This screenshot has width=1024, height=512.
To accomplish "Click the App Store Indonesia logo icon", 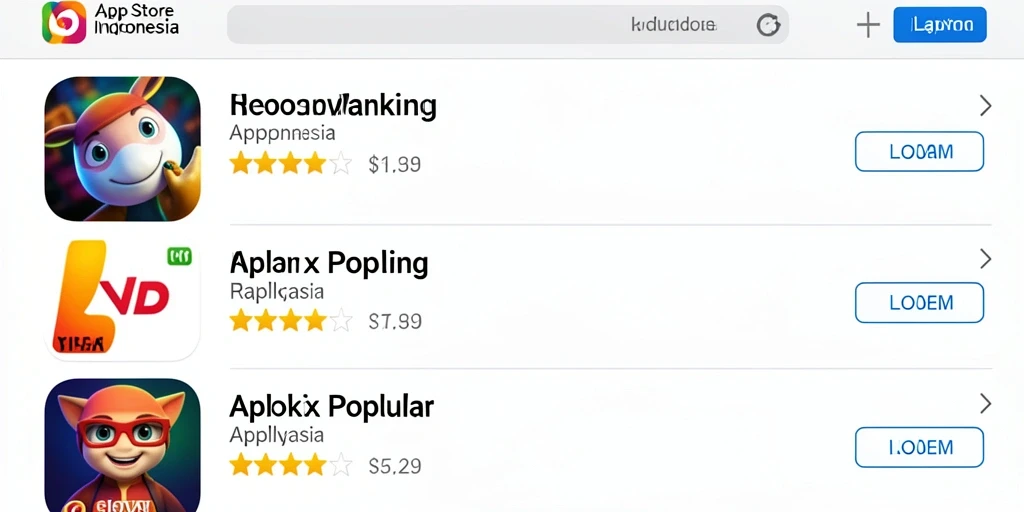I will point(64,23).
